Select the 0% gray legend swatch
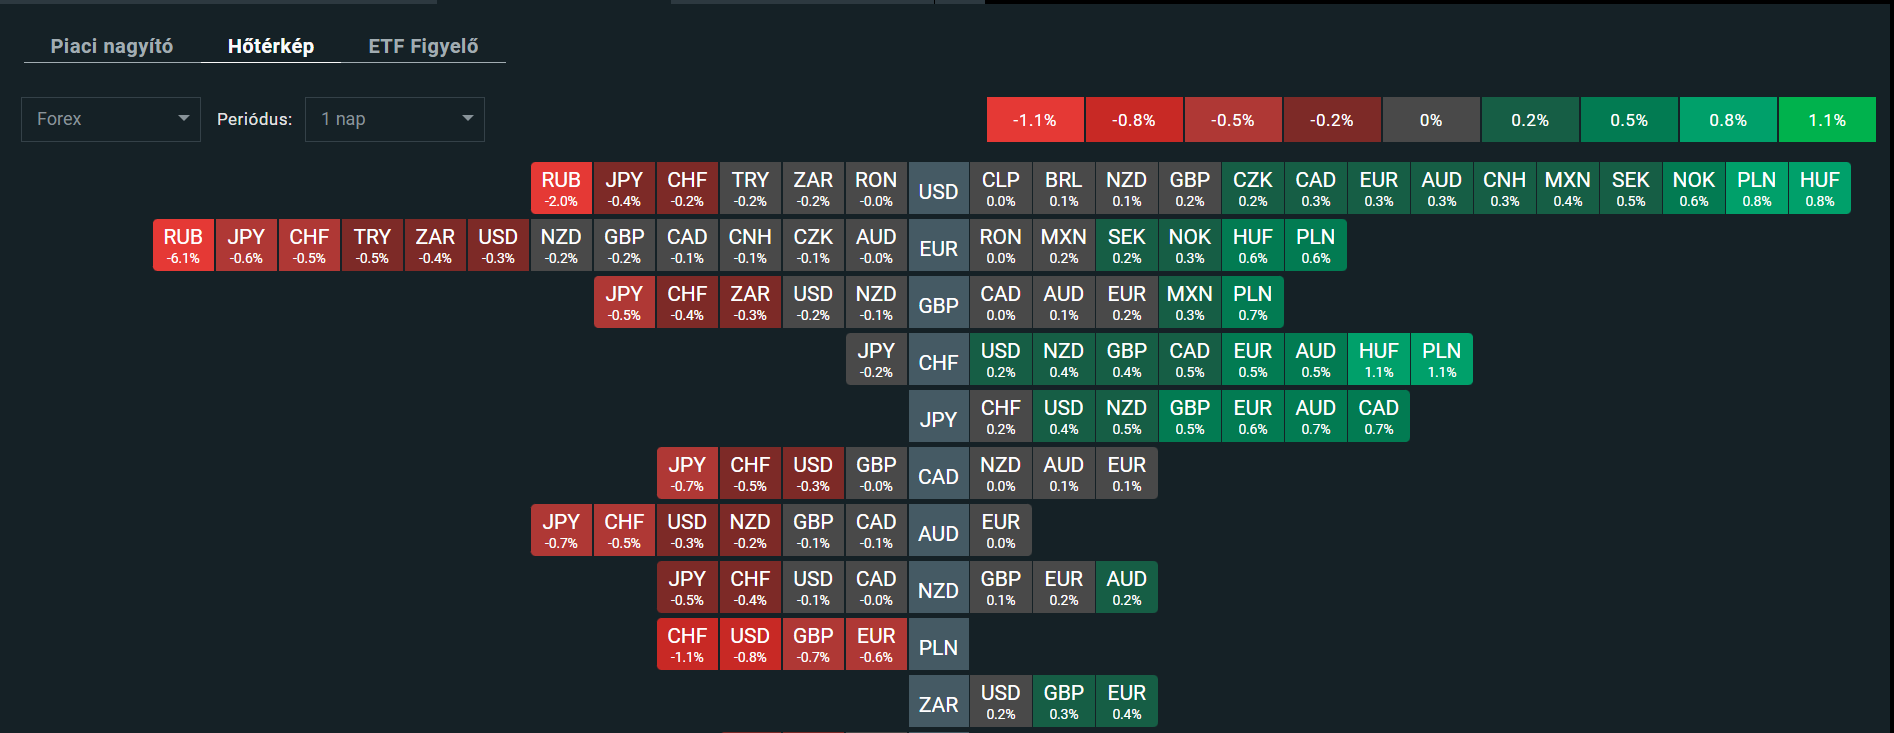 1431,120
